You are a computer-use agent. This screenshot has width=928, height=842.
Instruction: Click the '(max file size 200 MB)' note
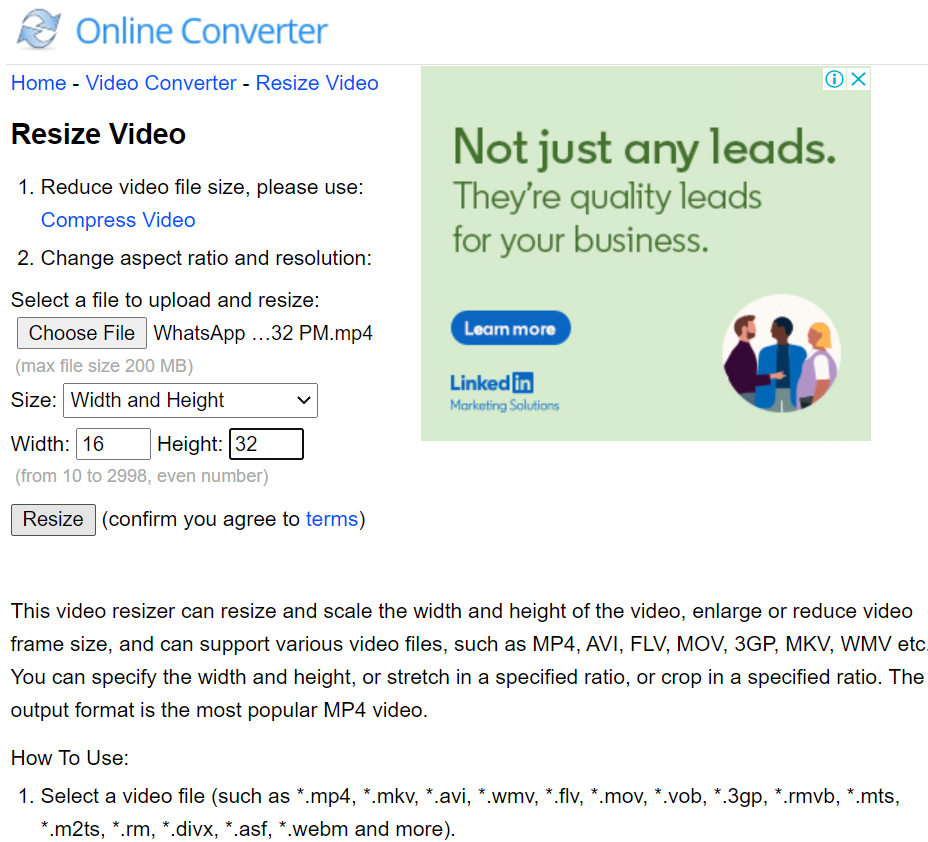(104, 366)
